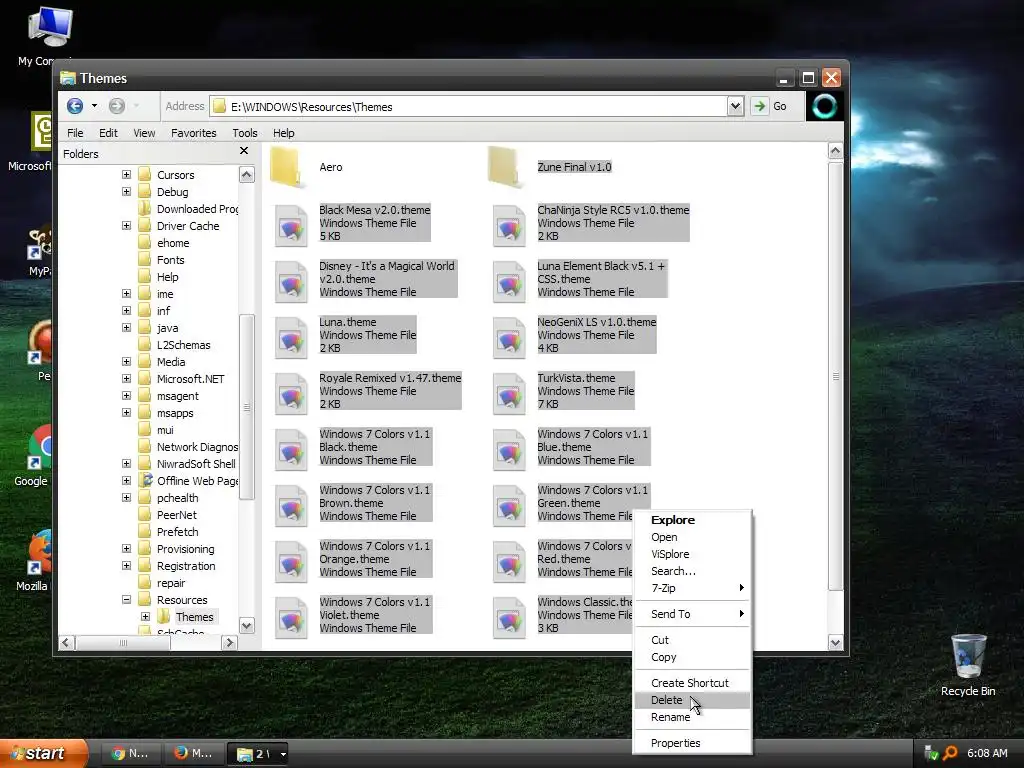Select Windows 7 Colors Red.theme icon
This screenshot has height=768, width=1024.
pyautogui.click(x=509, y=562)
